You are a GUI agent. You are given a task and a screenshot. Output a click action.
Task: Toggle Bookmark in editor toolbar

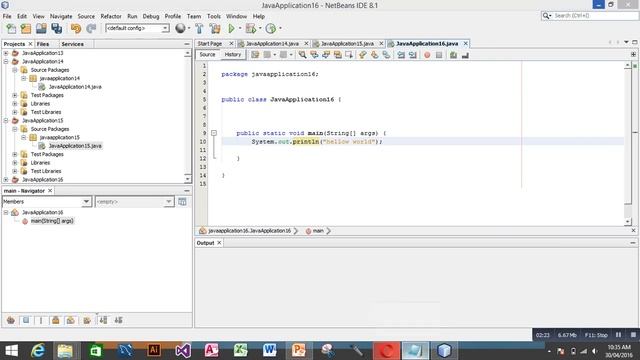click(x=386, y=55)
